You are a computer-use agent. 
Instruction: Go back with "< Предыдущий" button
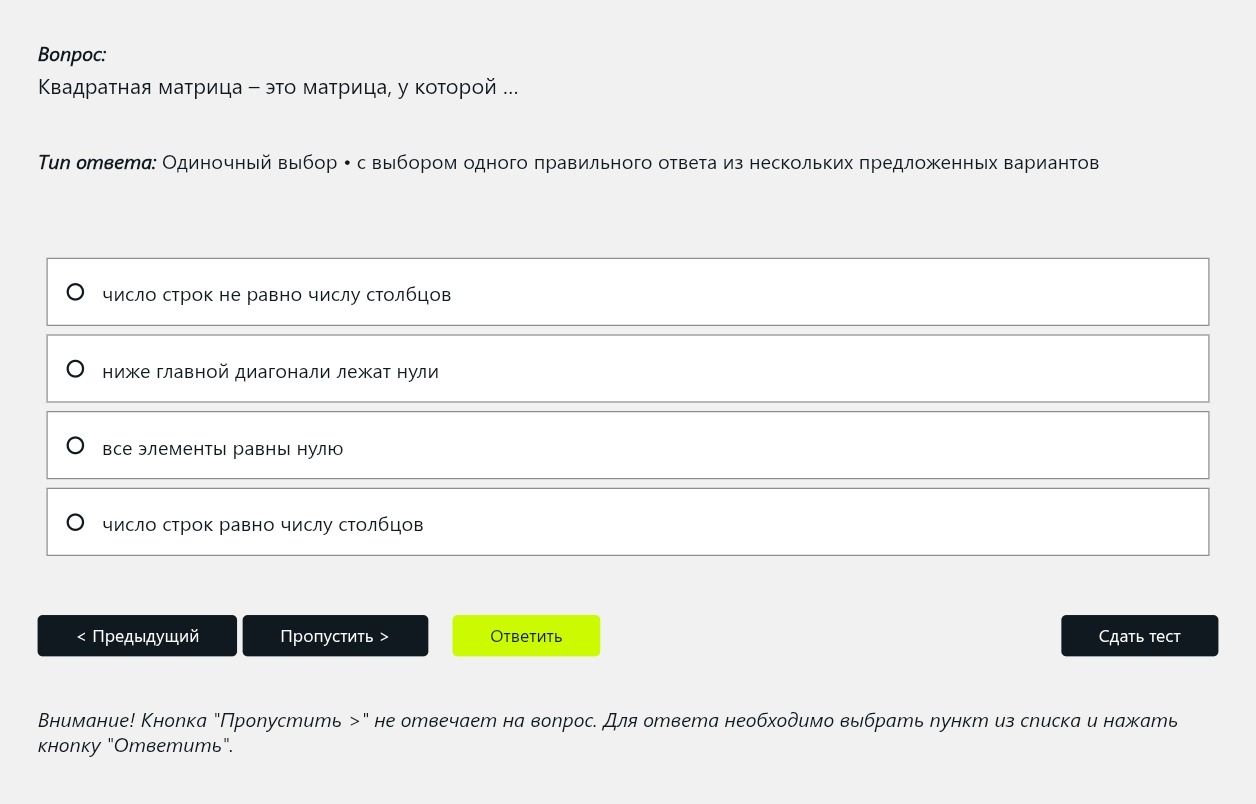click(137, 636)
